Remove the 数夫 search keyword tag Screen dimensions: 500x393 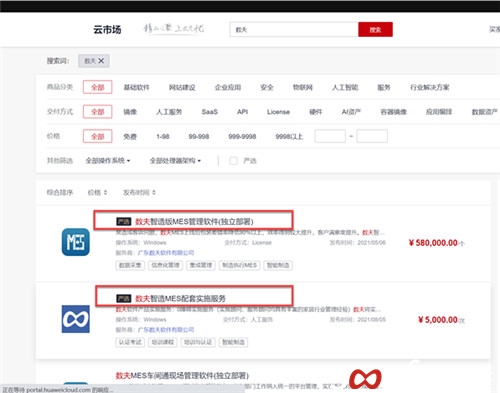click(101, 61)
